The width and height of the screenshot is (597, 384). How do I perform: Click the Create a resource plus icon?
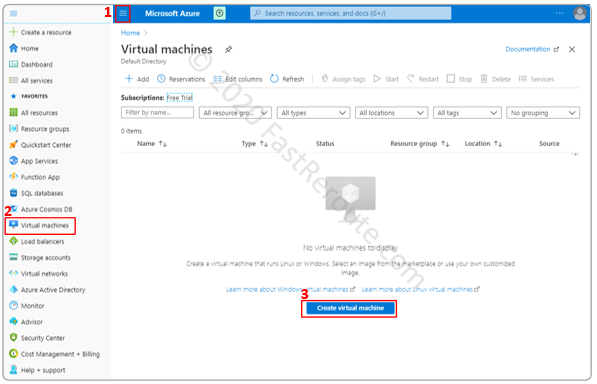pos(13,32)
